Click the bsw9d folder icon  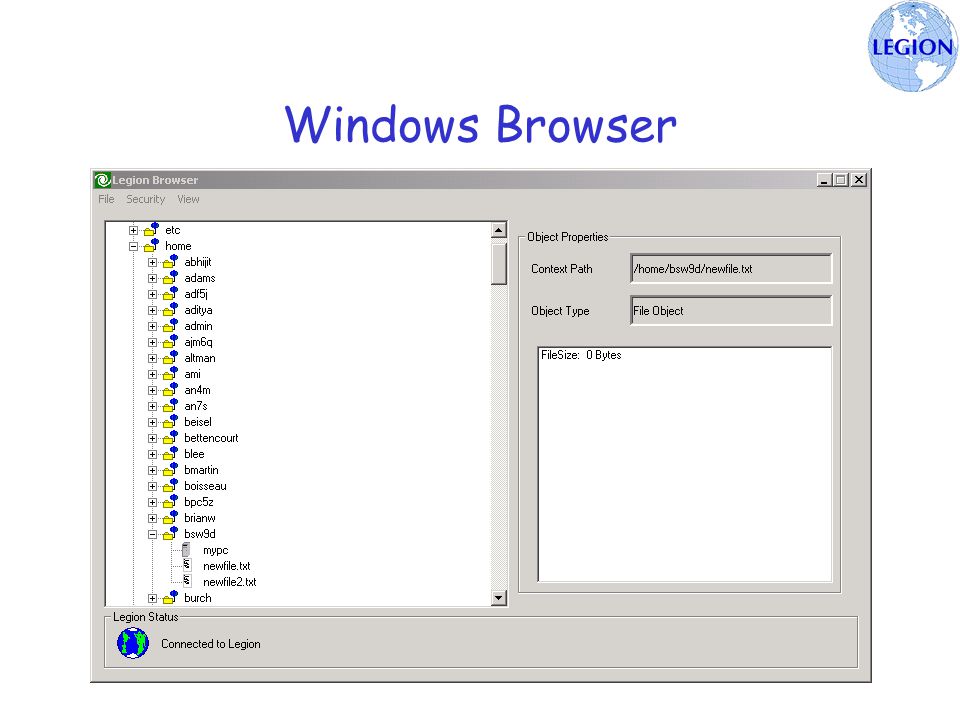pos(170,533)
